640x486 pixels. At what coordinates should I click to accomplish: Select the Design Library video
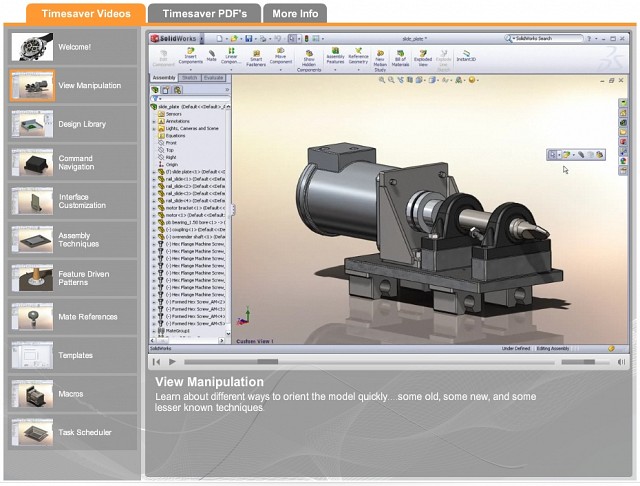click(x=73, y=124)
